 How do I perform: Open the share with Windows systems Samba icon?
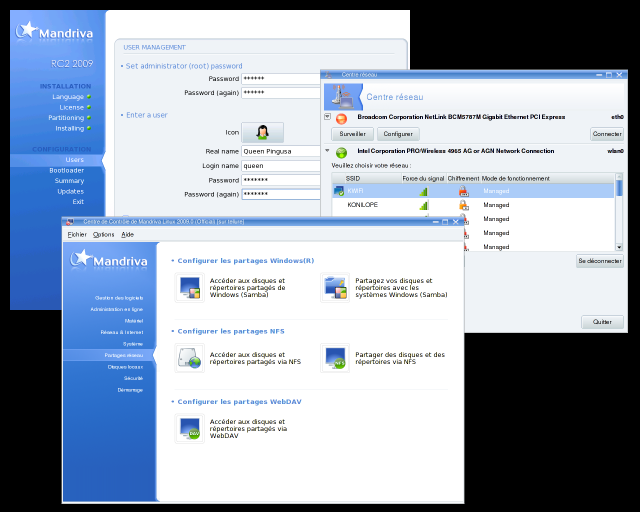click(335, 287)
